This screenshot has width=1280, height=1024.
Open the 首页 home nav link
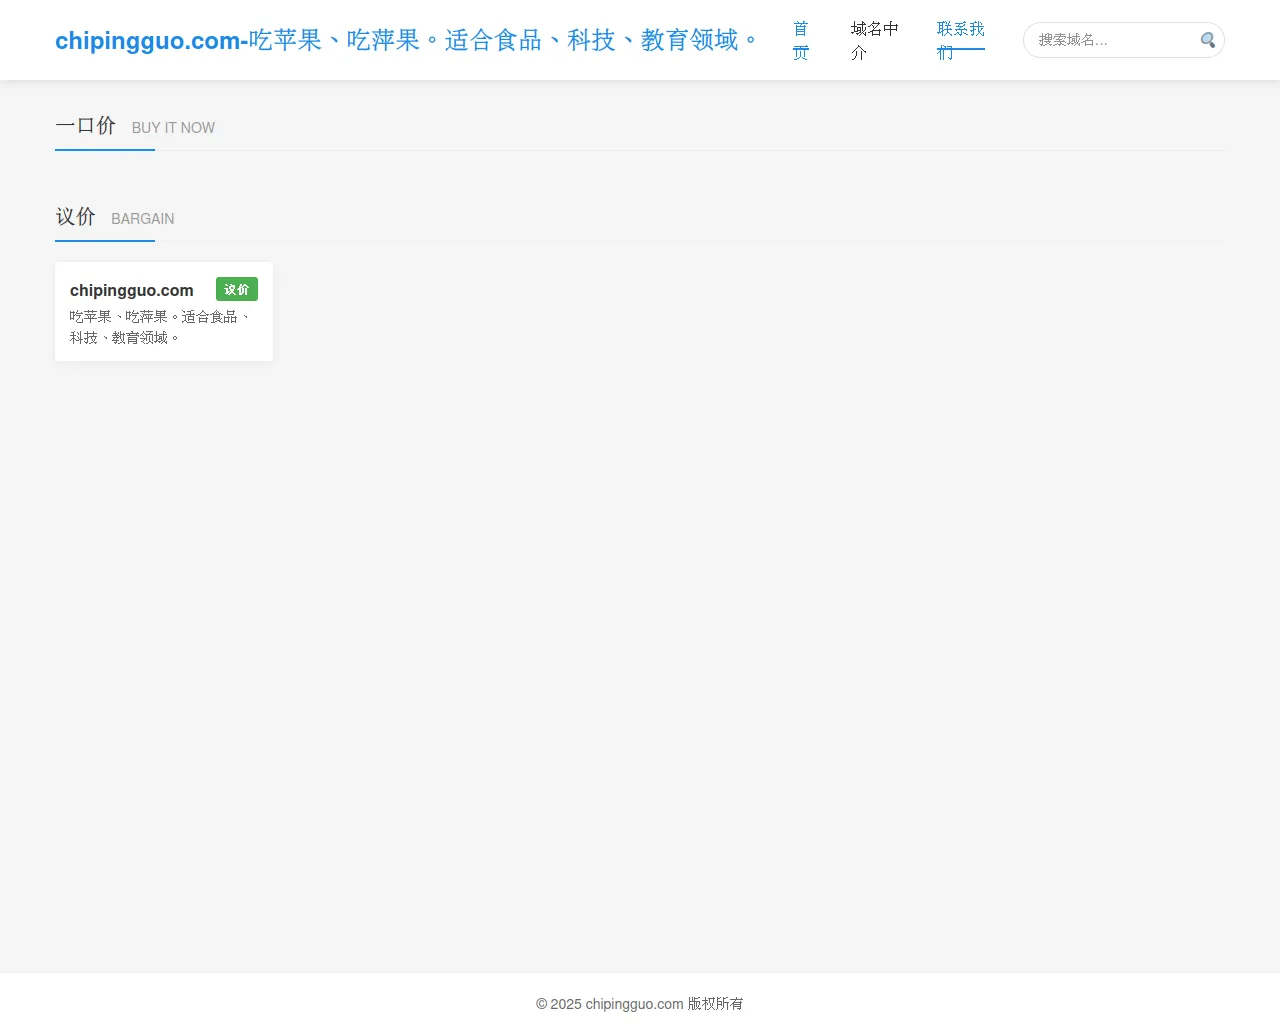pyautogui.click(x=800, y=40)
